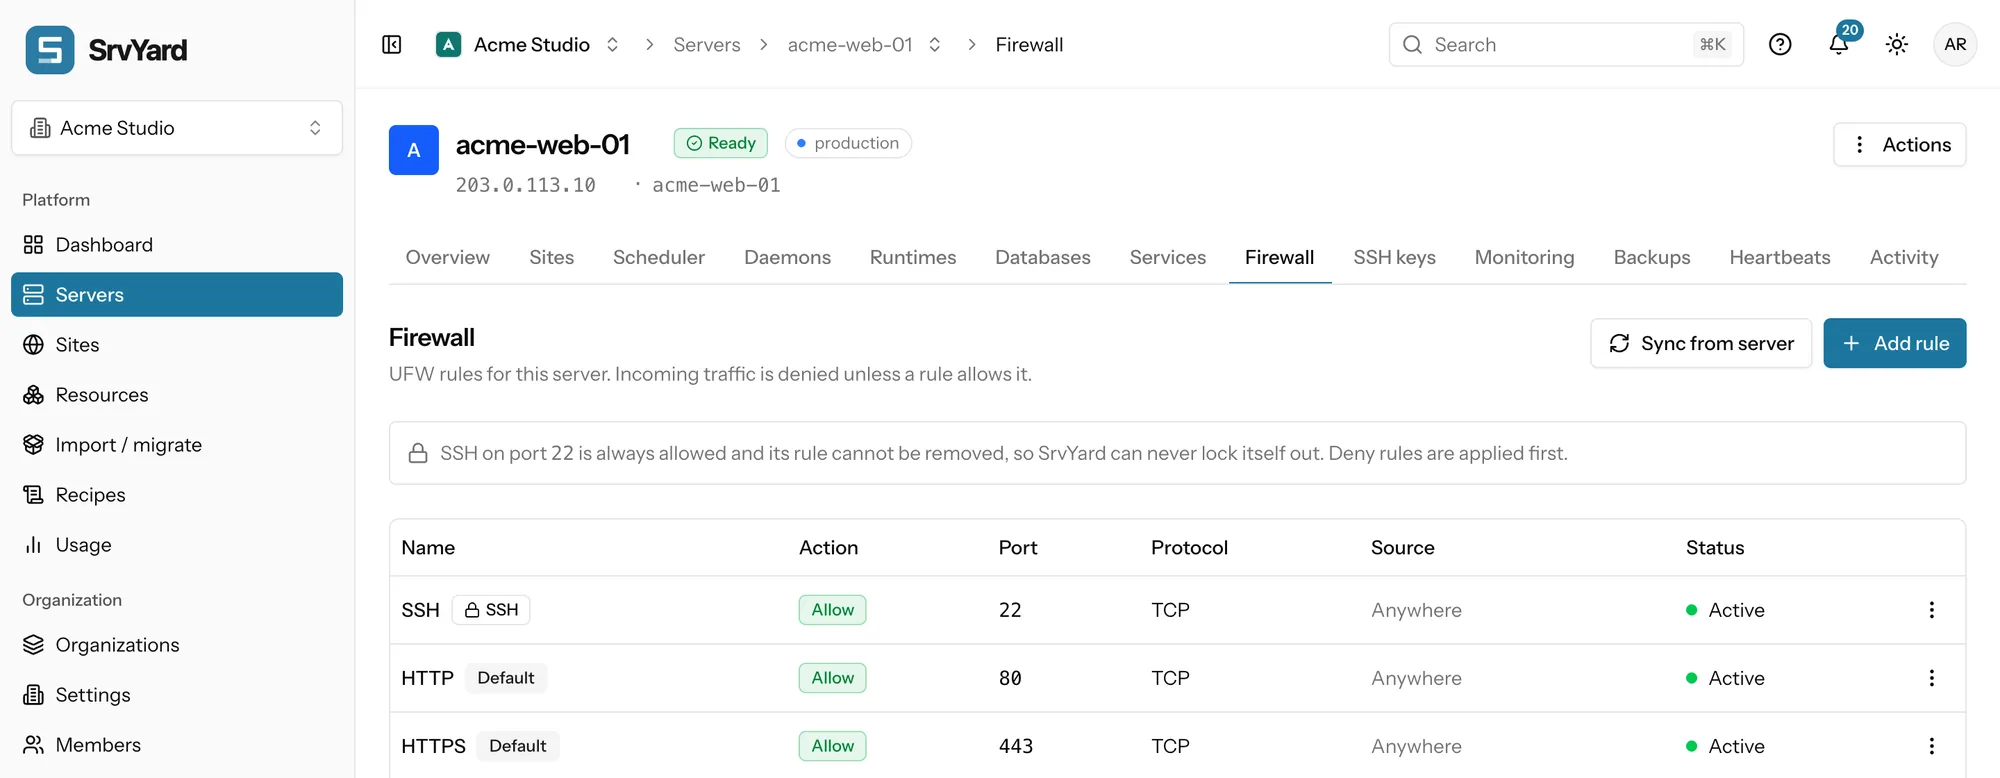The height and width of the screenshot is (778, 2000).
Task: Click the Servers breadcrumb link
Action: pyautogui.click(x=707, y=45)
